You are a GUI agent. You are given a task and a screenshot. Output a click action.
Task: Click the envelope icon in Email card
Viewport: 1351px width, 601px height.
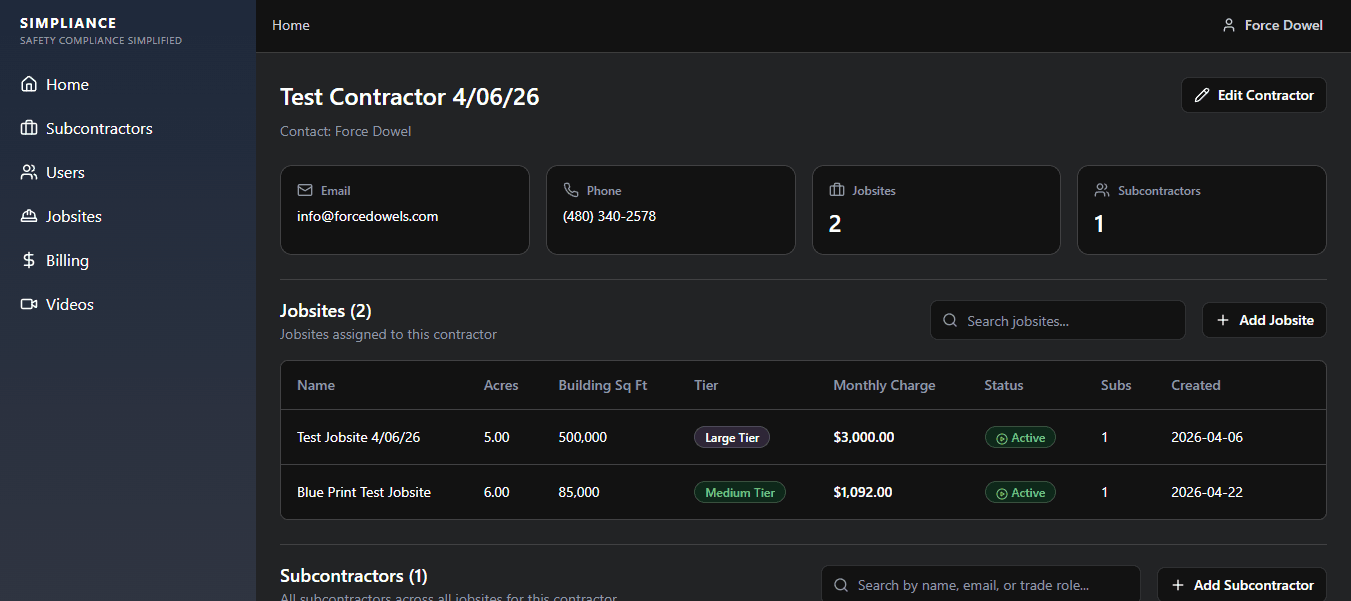(x=305, y=190)
